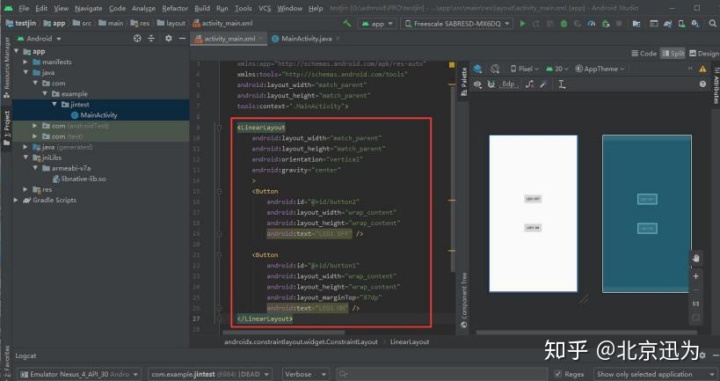Click the yellow warning triangle in the design toolbar

tap(703, 69)
